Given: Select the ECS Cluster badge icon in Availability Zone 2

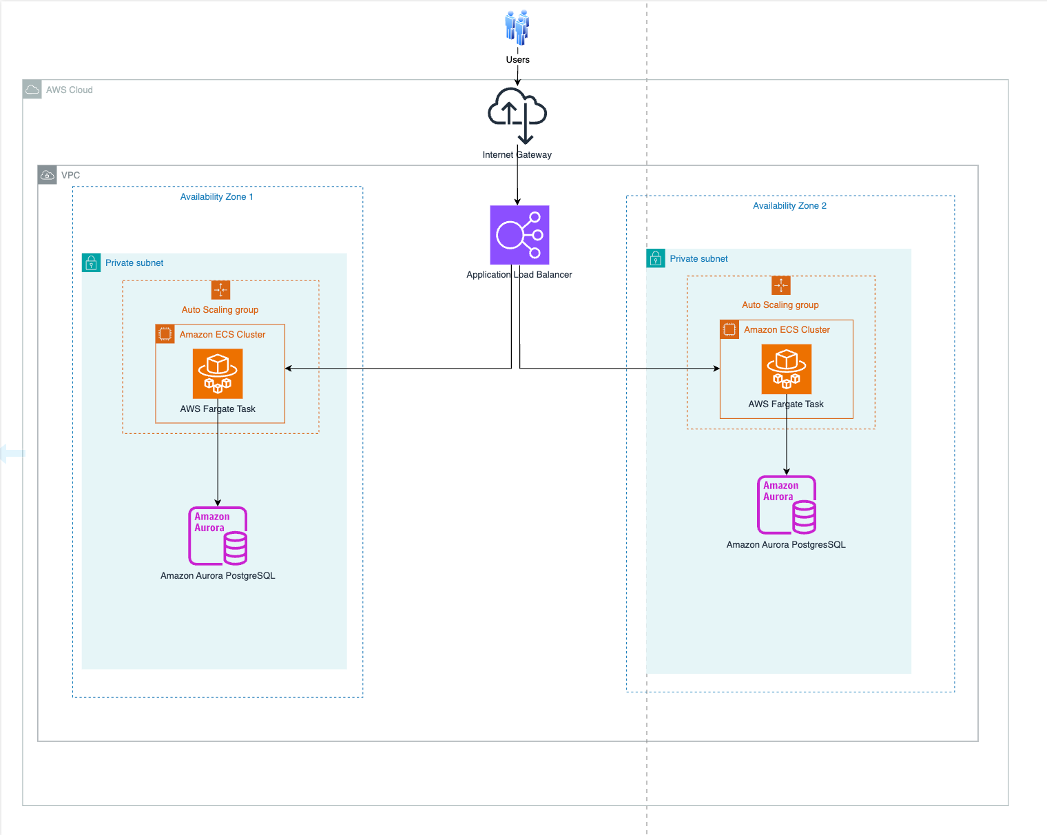Looking at the screenshot, I should pyautogui.click(x=729, y=329).
